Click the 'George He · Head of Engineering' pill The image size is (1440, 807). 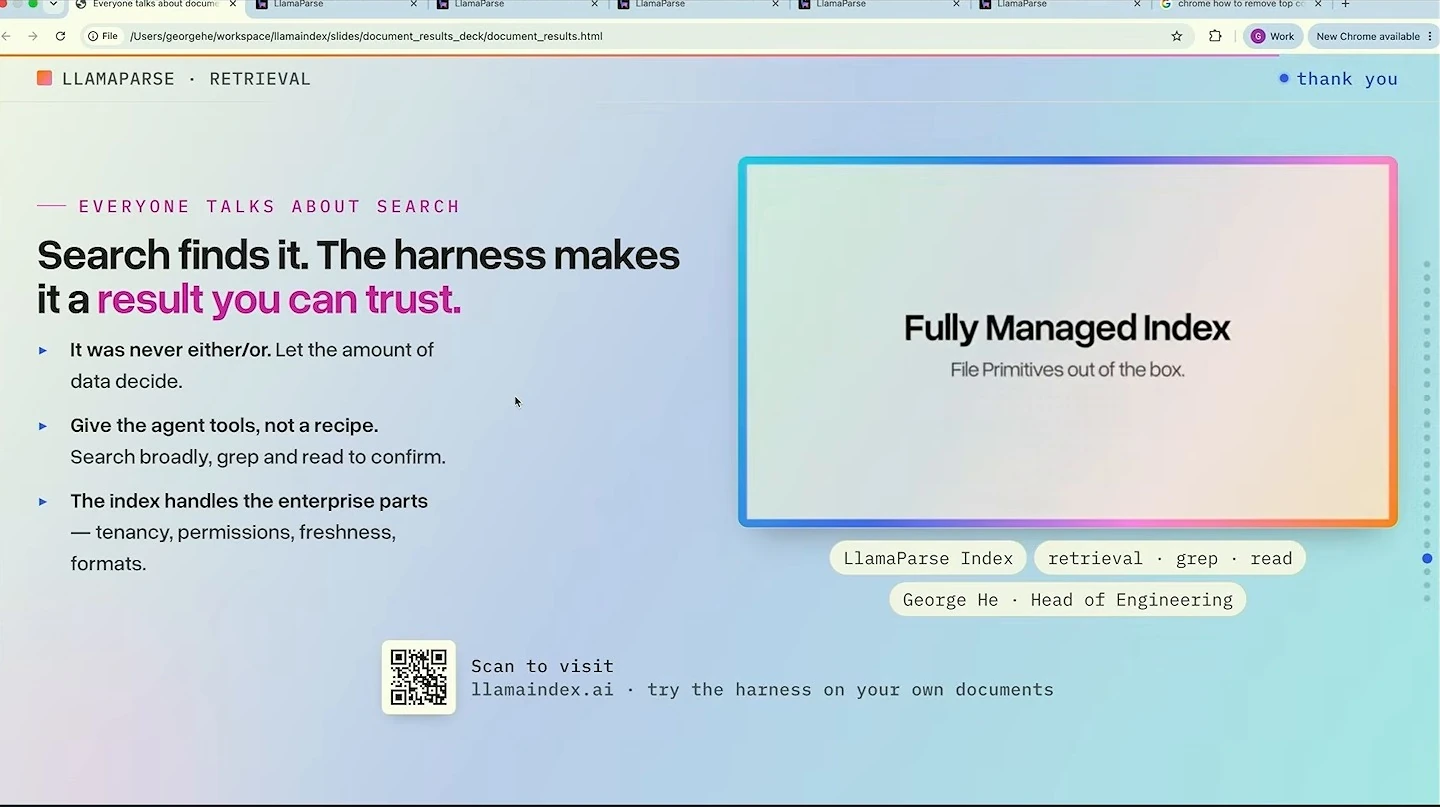(1067, 599)
